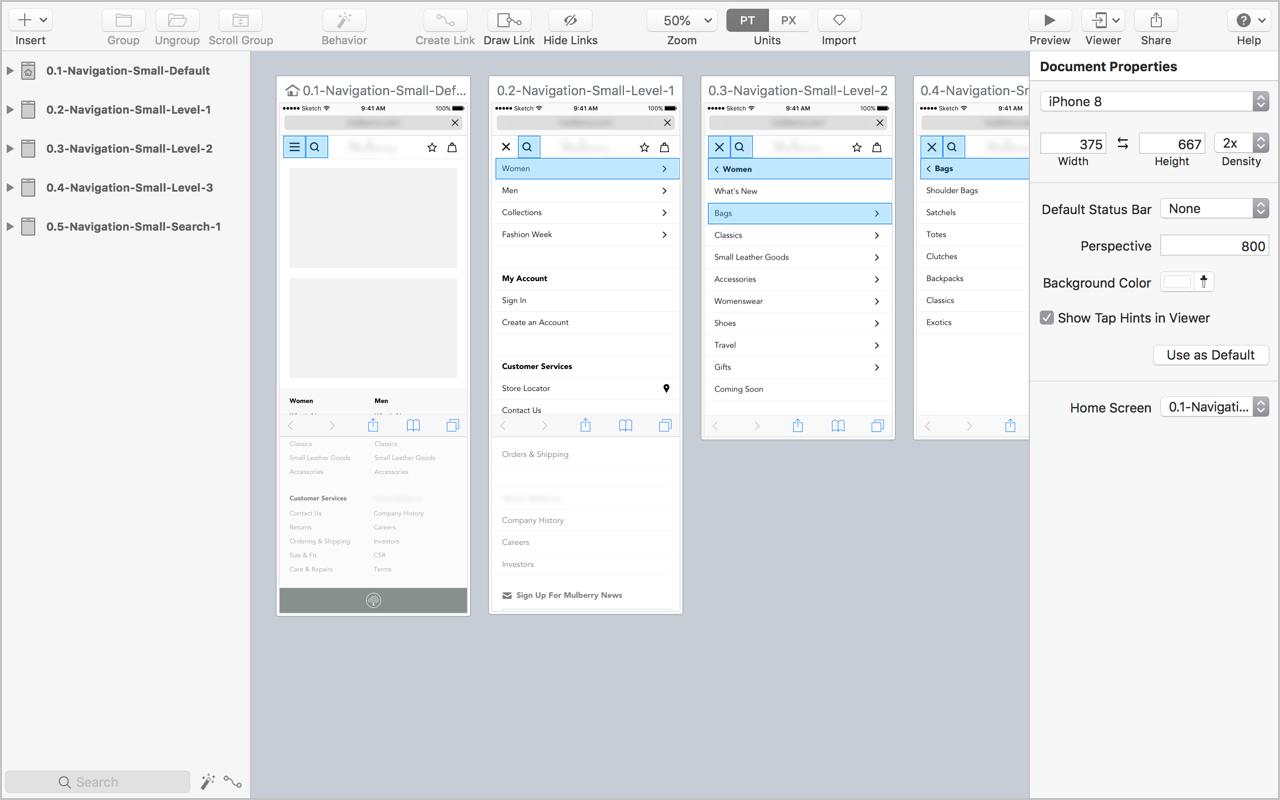This screenshot has height=800, width=1280.
Task: Click the layer Search field
Action: [97, 782]
